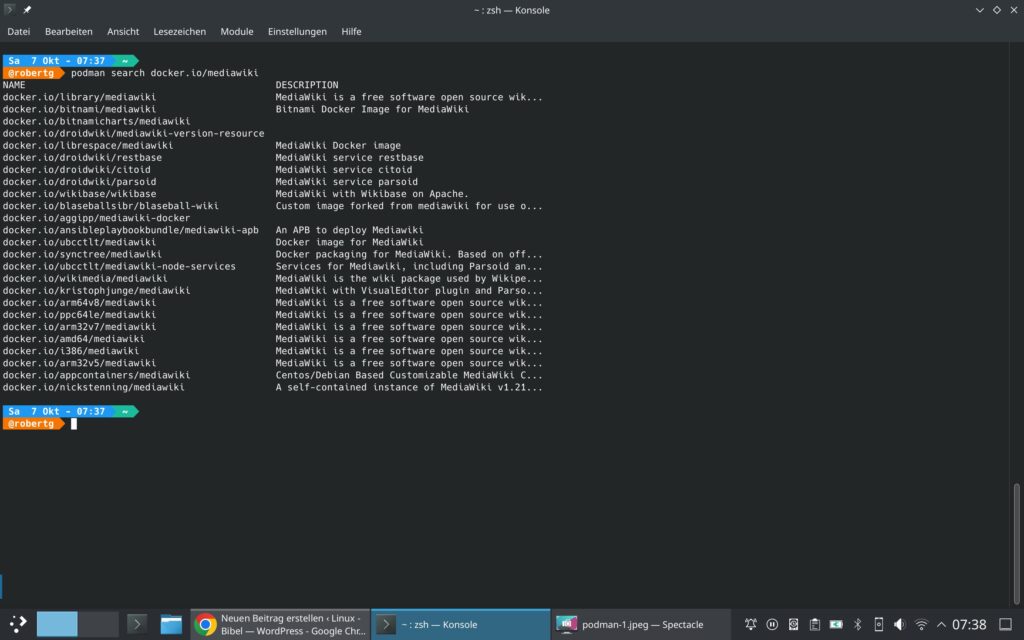Click the media pause tray icon
Viewport: 1024px width, 640px height.
[772, 624]
